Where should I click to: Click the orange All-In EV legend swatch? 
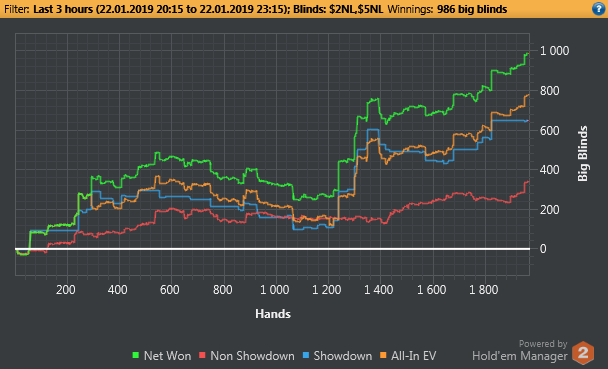coord(383,355)
